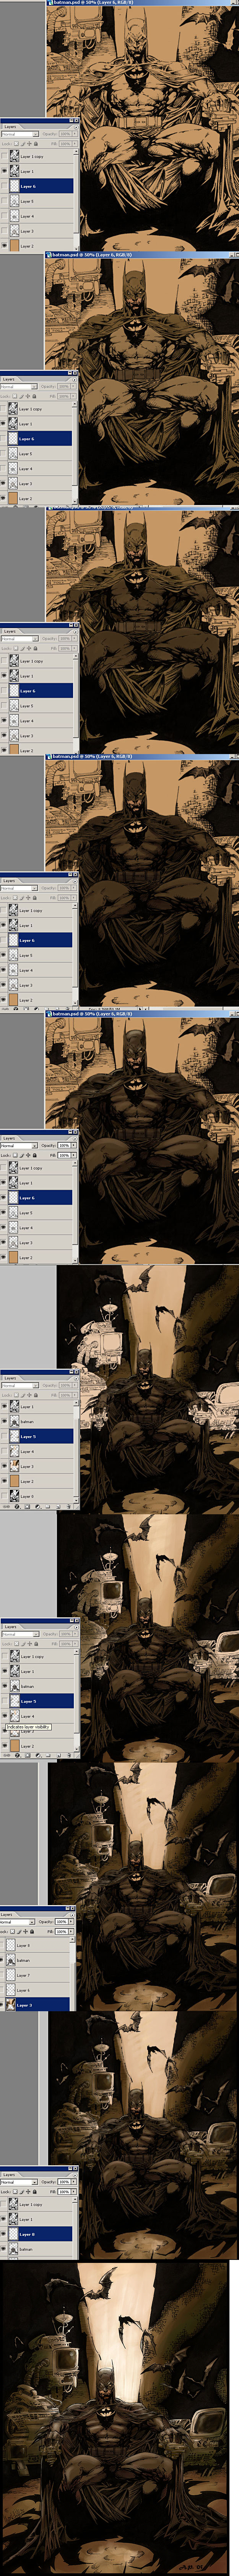Lock transparent pixels in tooltip Layers panel

pos(17,1644)
